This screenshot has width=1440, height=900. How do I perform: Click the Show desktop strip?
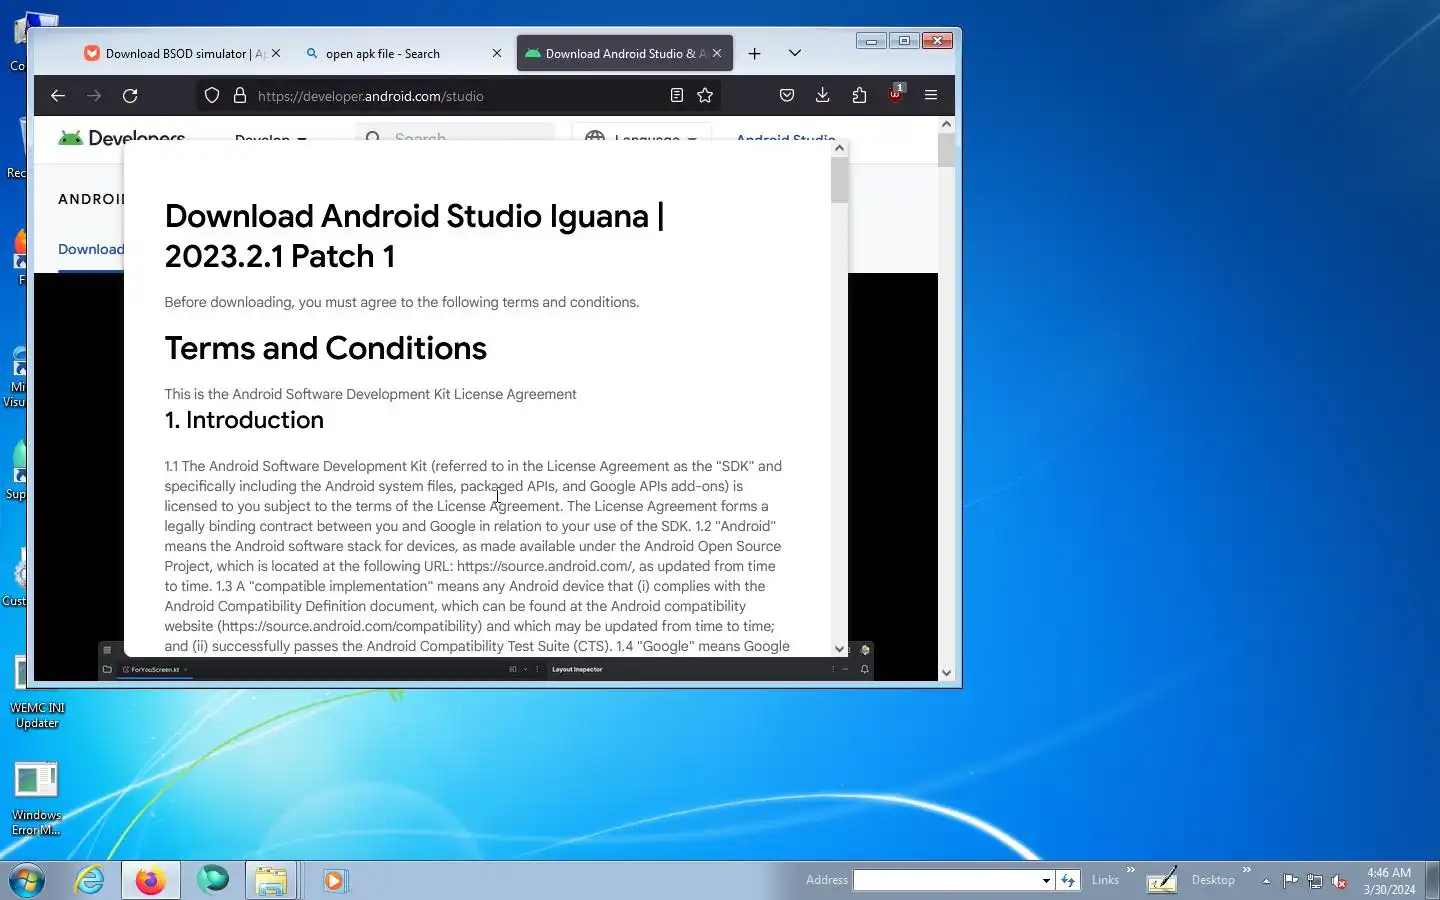1432,881
